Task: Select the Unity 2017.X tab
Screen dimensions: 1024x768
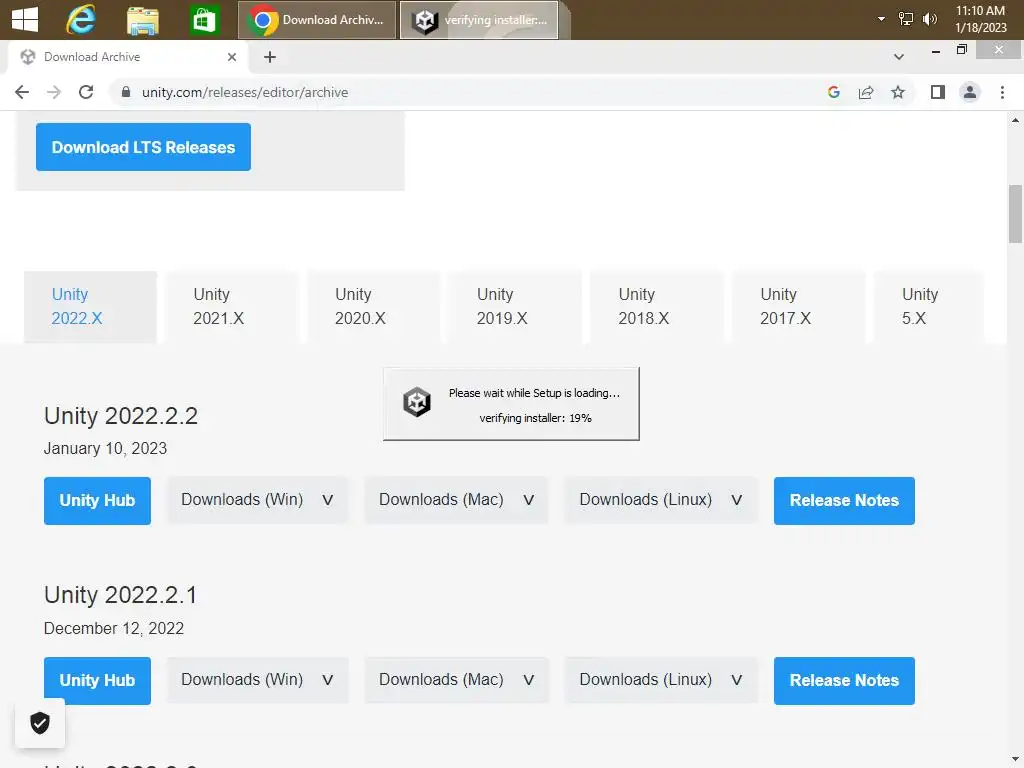Action: click(799, 306)
